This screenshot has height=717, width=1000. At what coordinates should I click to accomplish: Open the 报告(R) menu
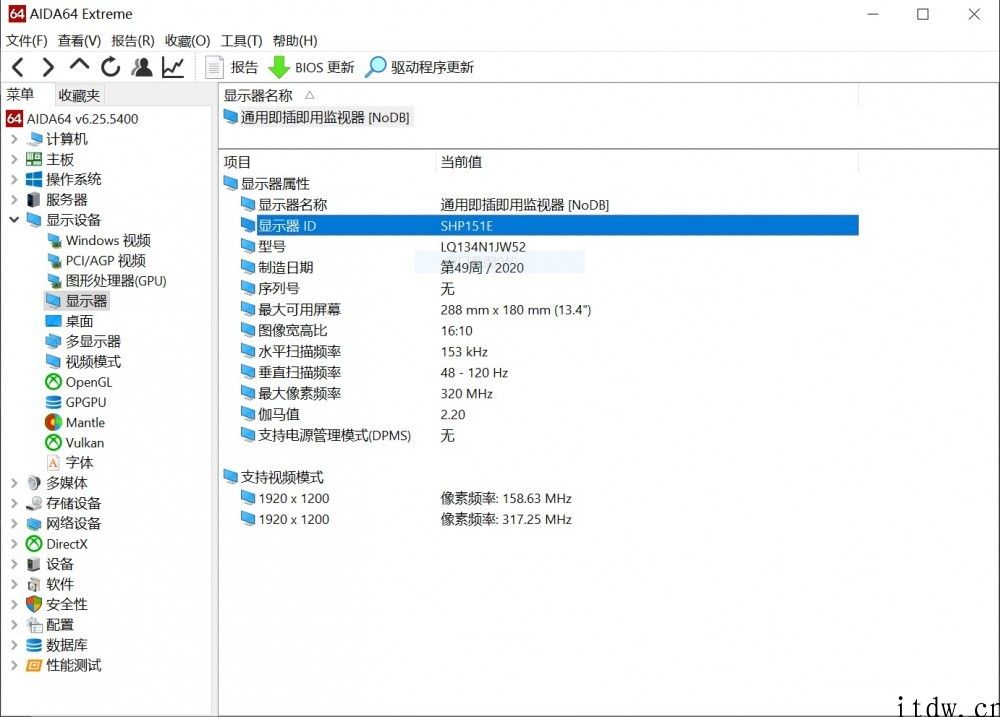(x=133, y=41)
